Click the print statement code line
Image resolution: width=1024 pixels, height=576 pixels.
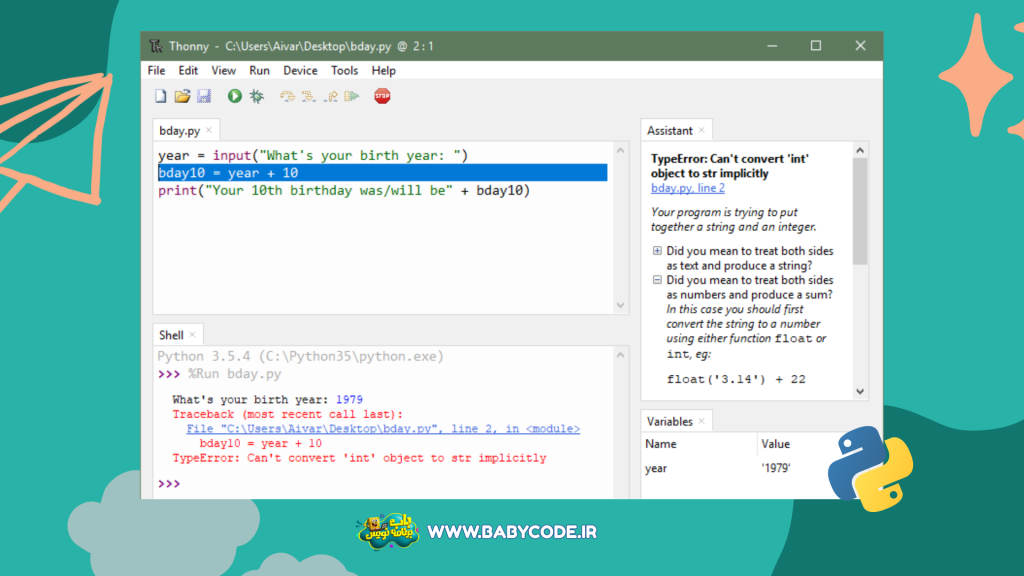pyautogui.click(x=344, y=191)
